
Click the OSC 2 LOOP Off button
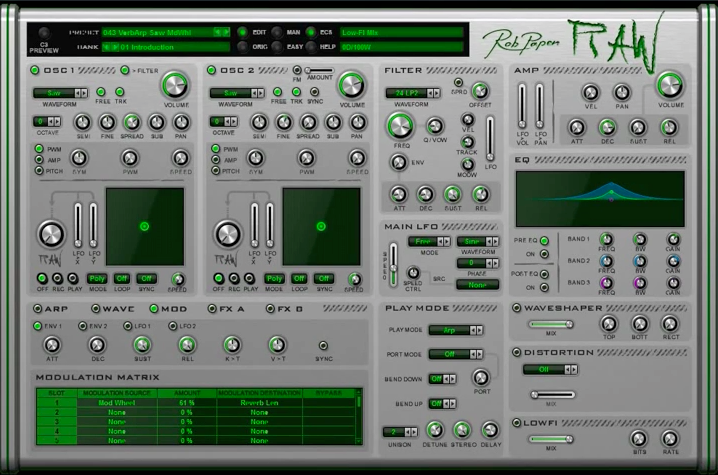point(299,278)
